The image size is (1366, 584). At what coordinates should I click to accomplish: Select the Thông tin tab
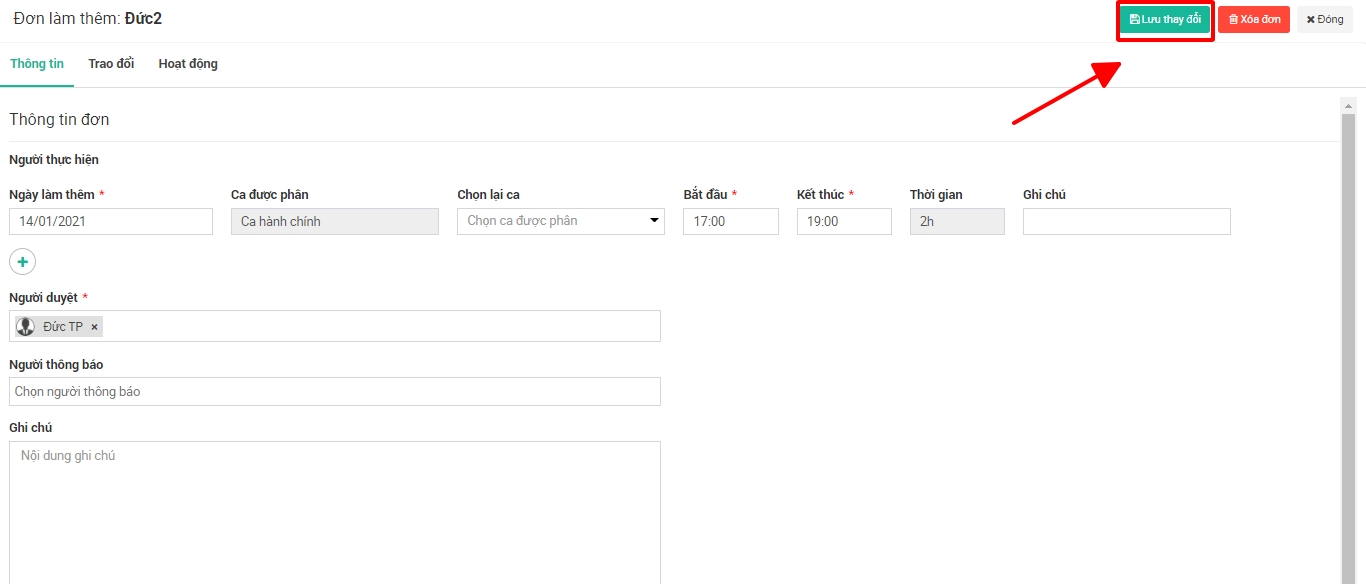click(x=37, y=64)
